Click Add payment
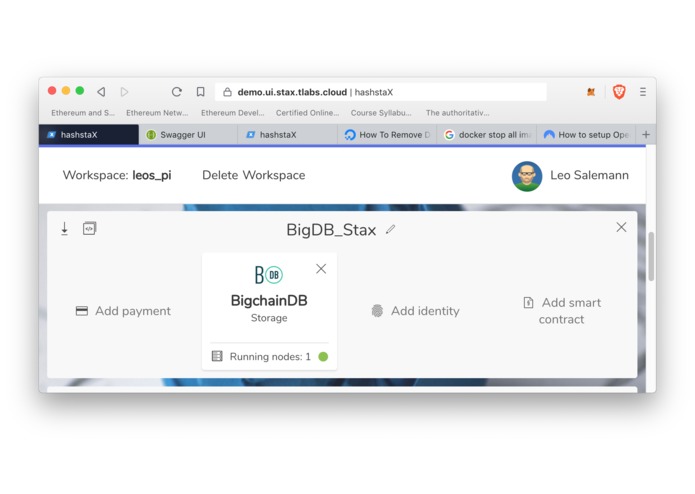The image size is (695, 494). point(123,311)
